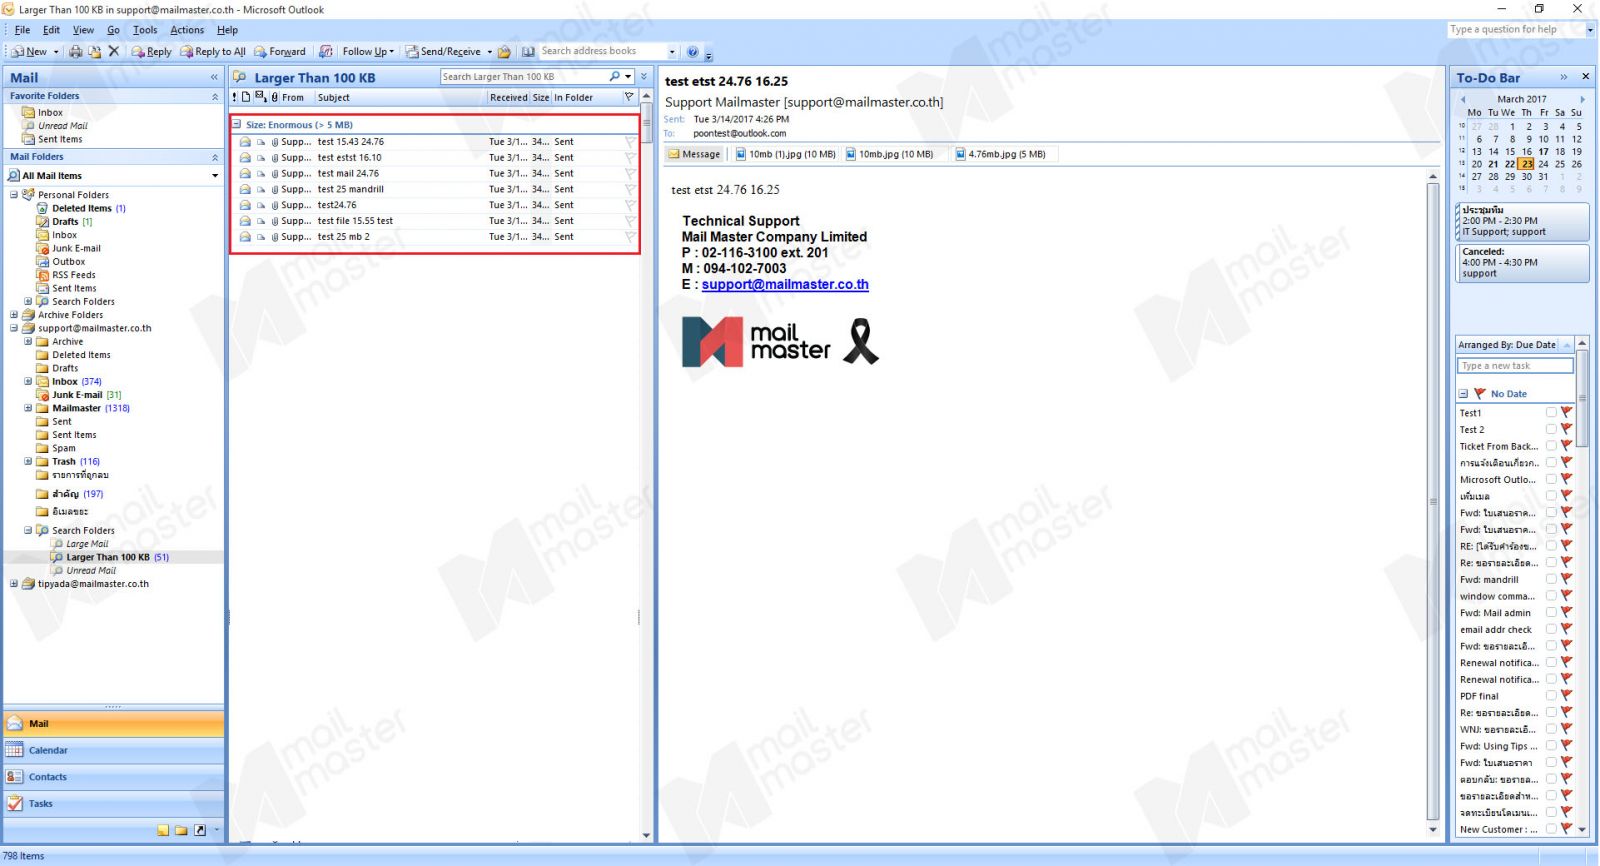Check off 'window comma...' task
The image size is (1600, 866).
pyautogui.click(x=1551, y=596)
